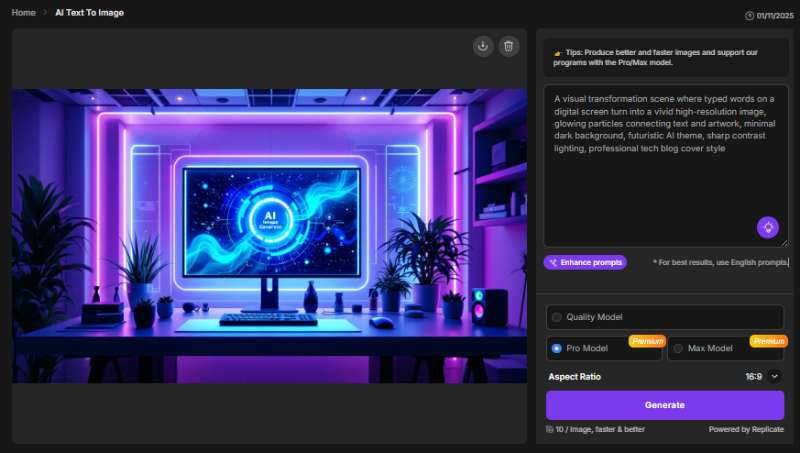Click the Enhance prompts button
800x453 pixels.
(x=585, y=262)
